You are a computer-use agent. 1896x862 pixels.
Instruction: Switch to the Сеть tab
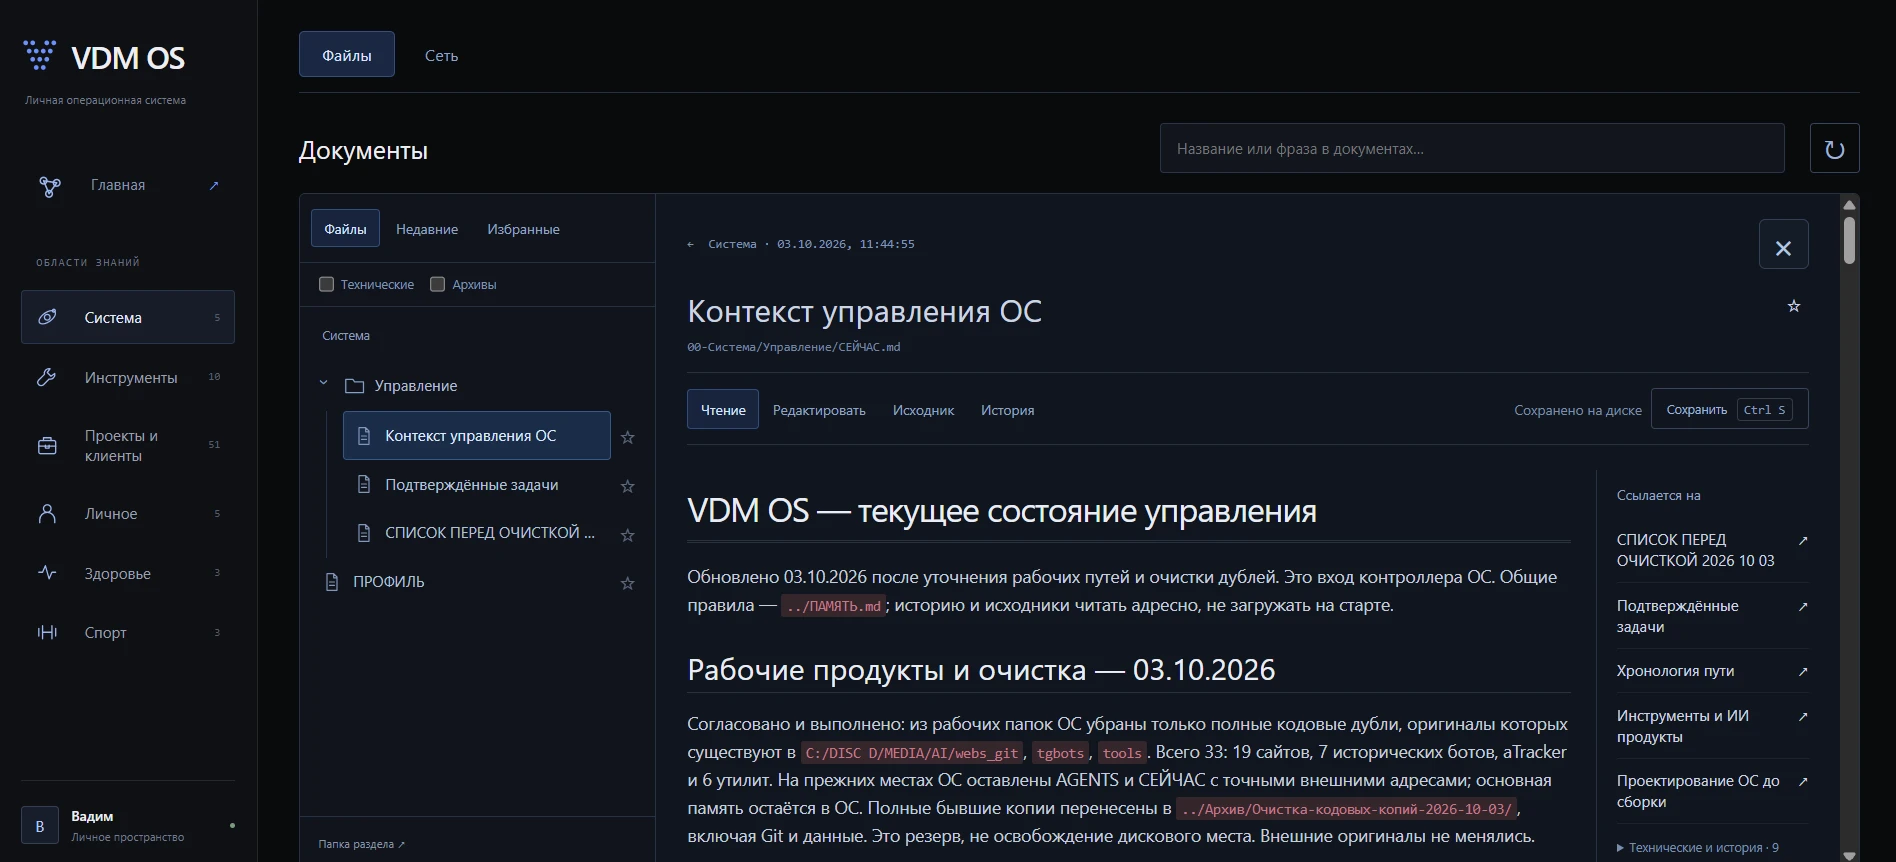[441, 55]
